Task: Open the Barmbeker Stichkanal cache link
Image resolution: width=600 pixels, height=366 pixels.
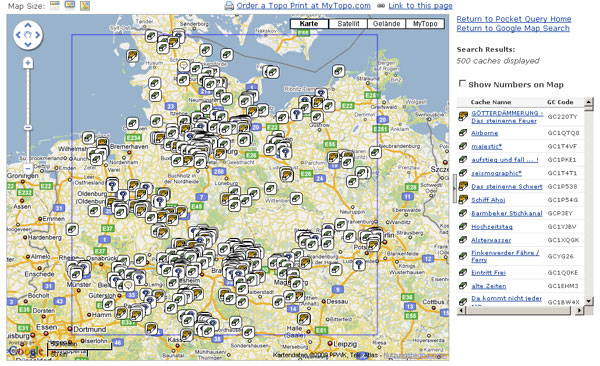Action: tap(507, 213)
